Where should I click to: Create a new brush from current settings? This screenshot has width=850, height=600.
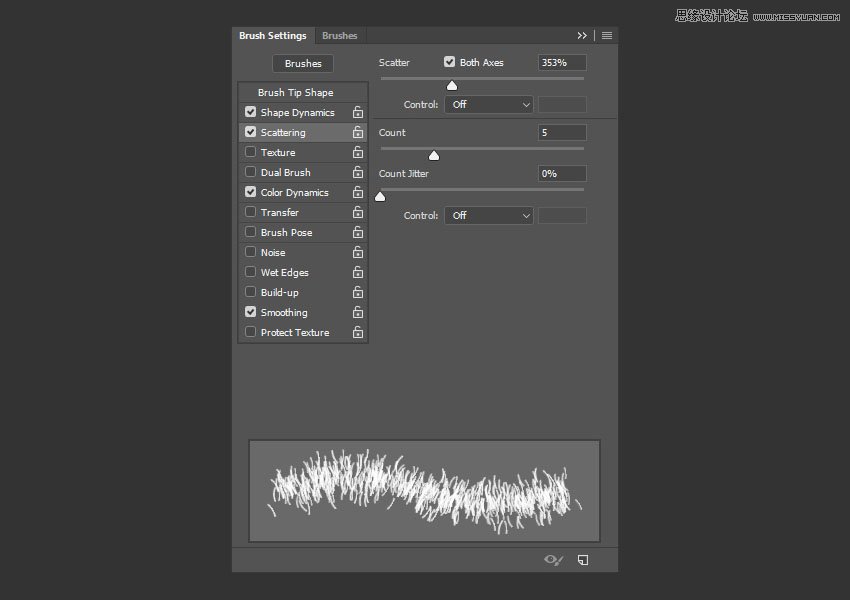(583, 560)
